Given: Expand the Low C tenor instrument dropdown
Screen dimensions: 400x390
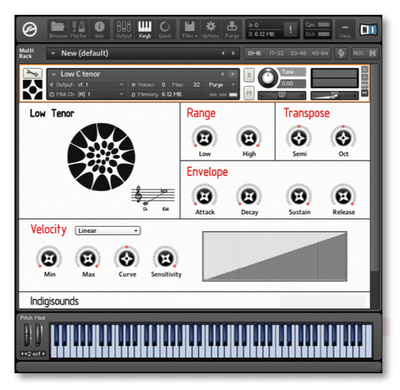Looking at the screenshot, I should pos(54,74).
